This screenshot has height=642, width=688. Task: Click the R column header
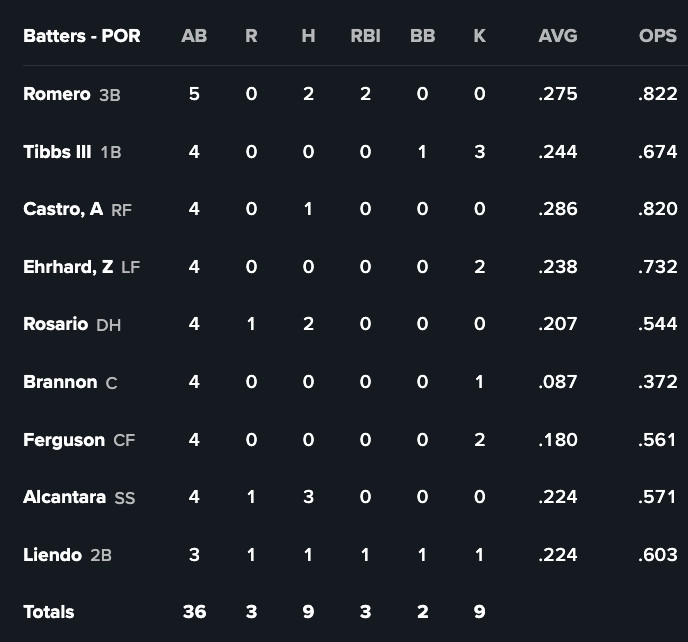click(x=251, y=36)
